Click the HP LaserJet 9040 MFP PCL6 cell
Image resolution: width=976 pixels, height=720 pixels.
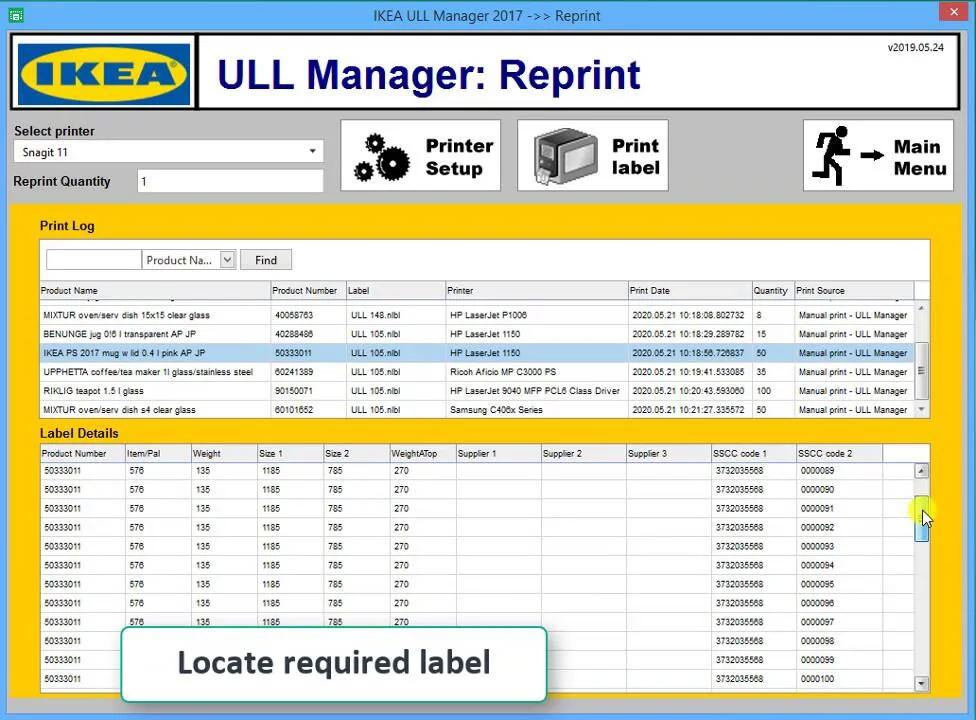(x=535, y=391)
